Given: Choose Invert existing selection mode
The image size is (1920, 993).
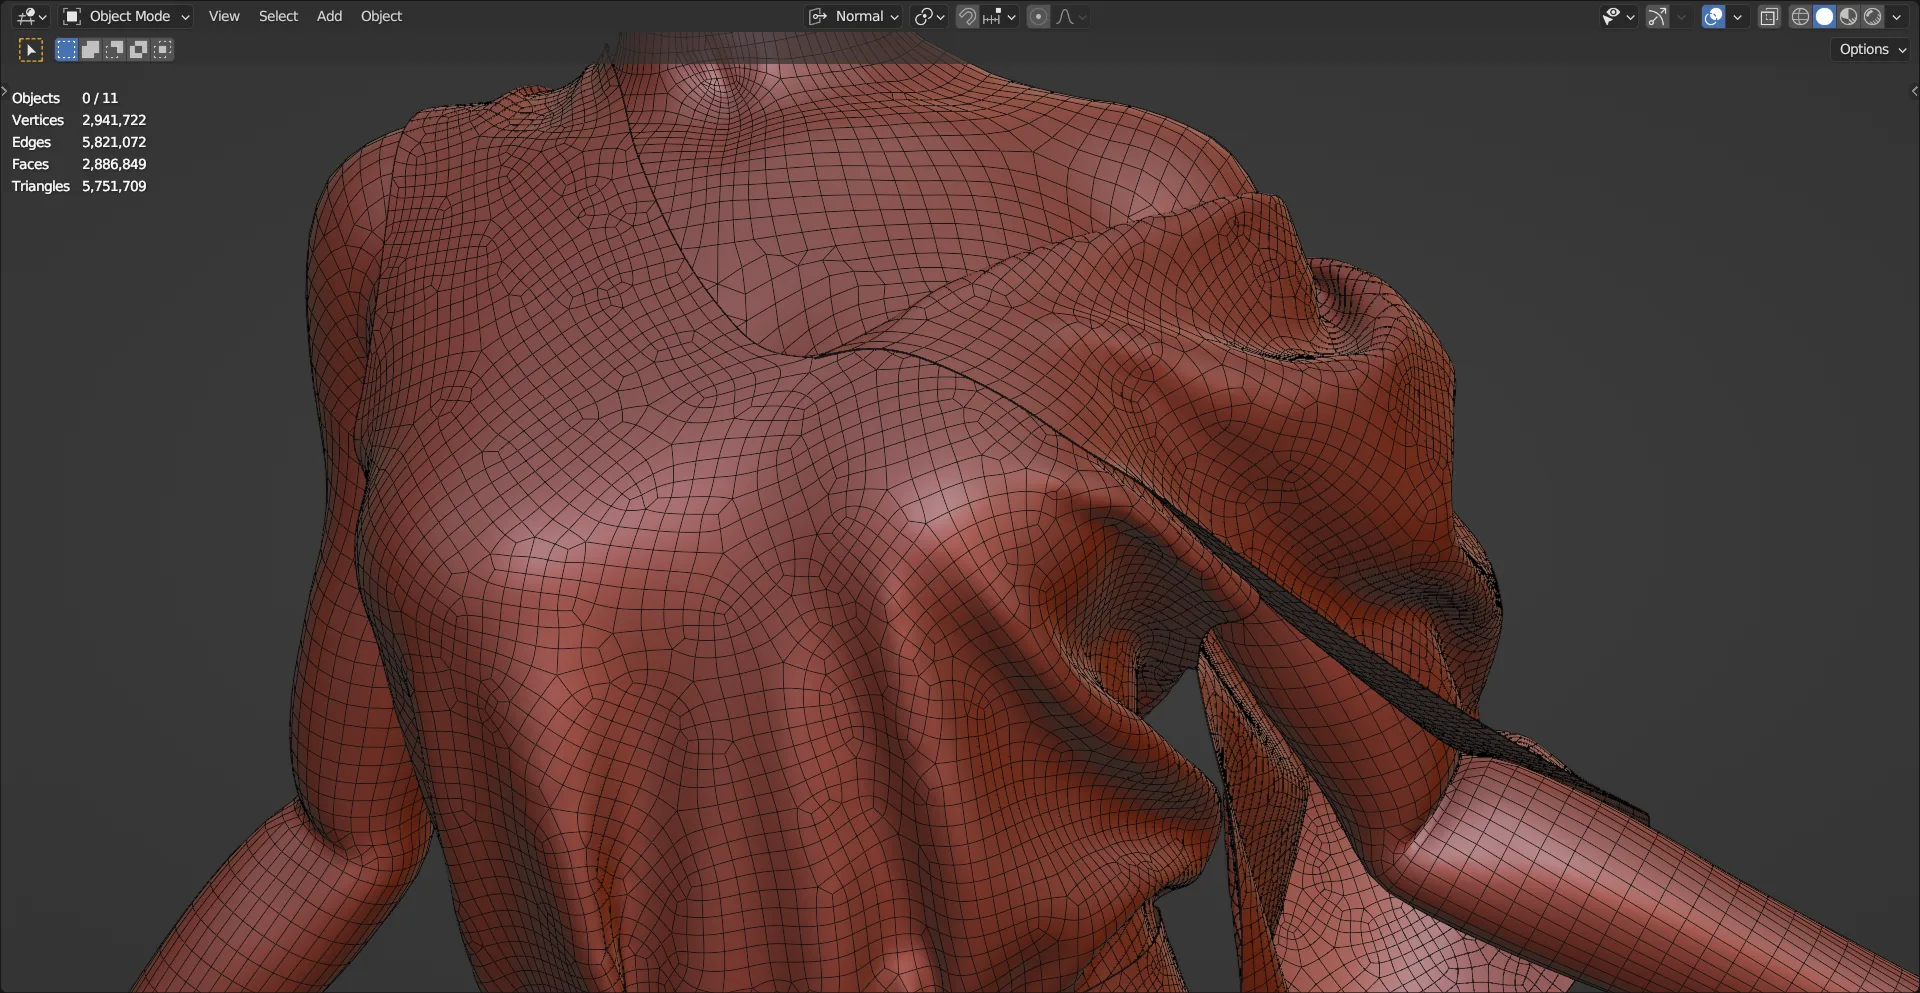Looking at the screenshot, I should click(x=138, y=50).
